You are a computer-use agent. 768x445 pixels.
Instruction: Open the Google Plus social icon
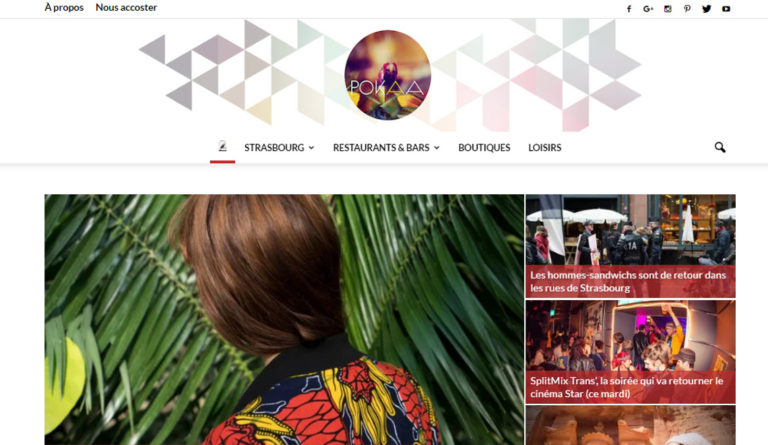point(648,9)
